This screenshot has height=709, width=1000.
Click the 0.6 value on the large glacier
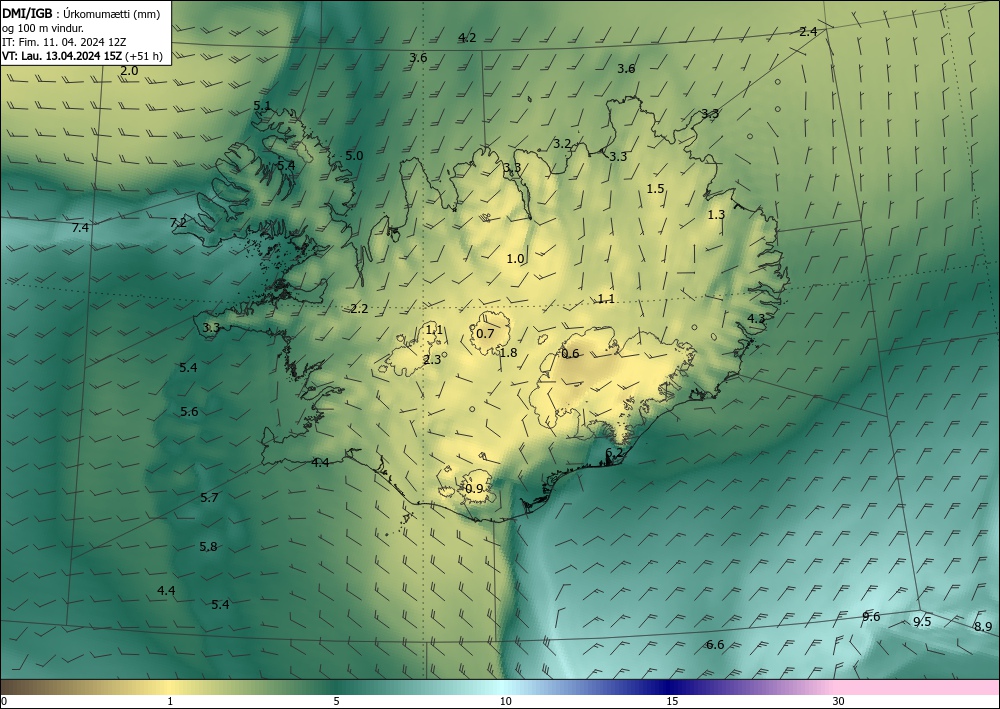pyautogui.click(x=570, y=354)
